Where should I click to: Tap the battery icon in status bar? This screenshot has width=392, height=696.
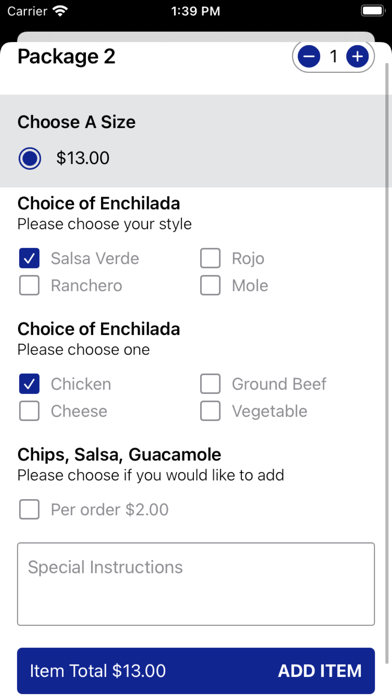point(373,11)
